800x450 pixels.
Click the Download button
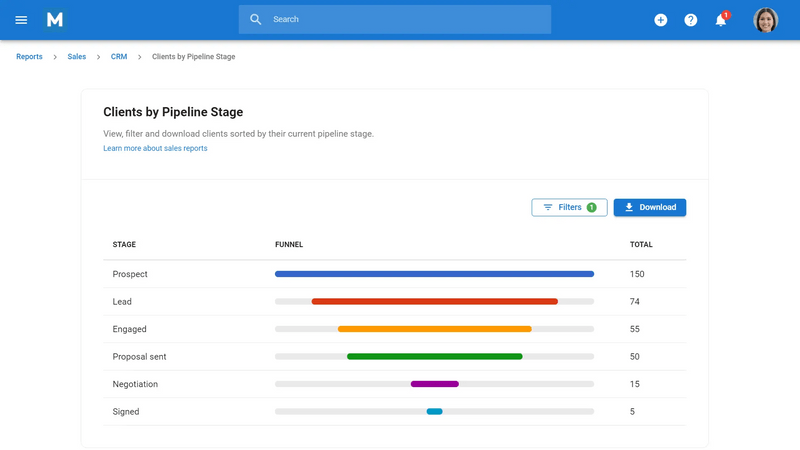[x=649, y=207]
